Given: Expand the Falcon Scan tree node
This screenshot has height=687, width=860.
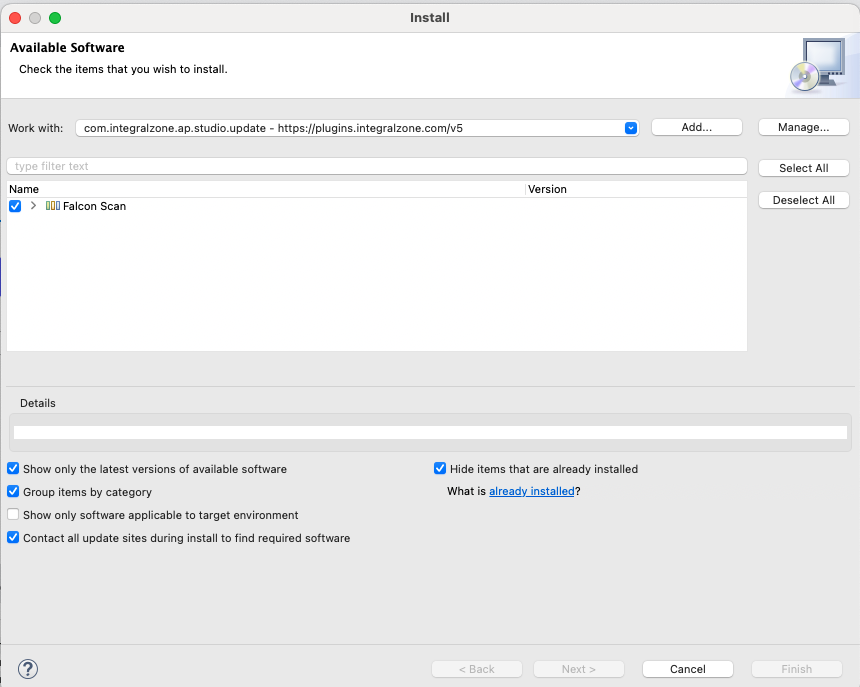Looking at the screenshot, I should (x=33, y=206).
